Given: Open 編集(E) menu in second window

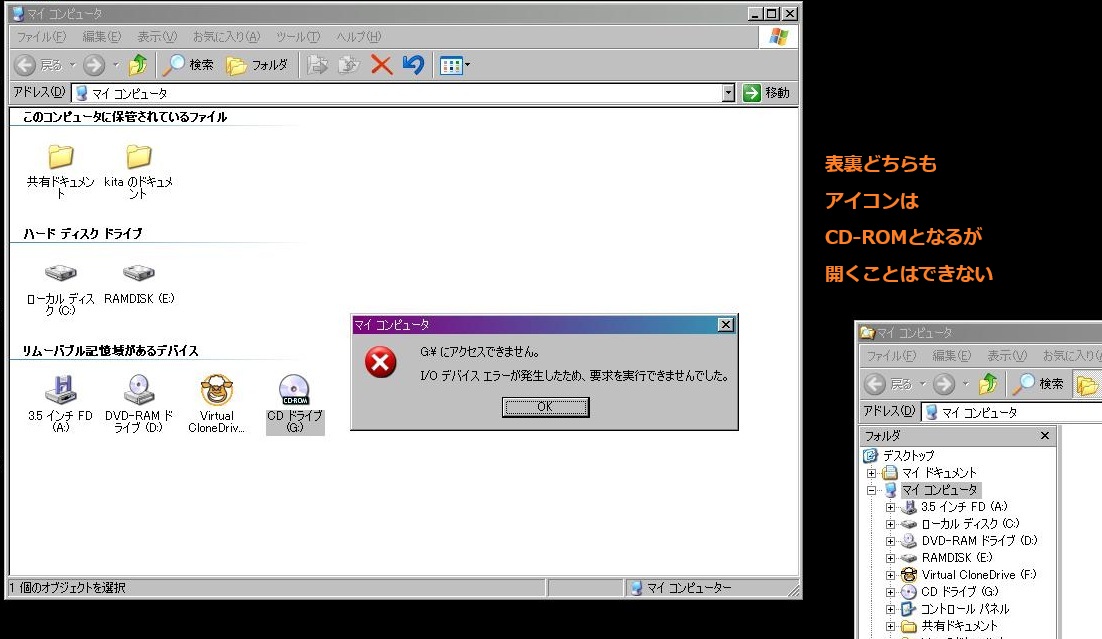Looking at the screenshot, I should (952, 356).
